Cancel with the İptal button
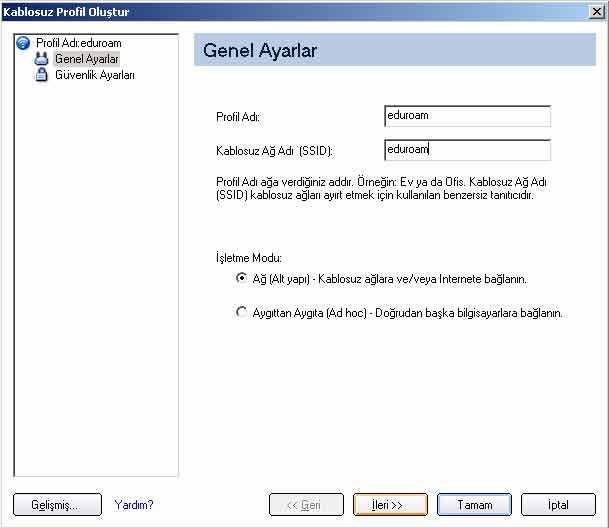 click(558, 505)
